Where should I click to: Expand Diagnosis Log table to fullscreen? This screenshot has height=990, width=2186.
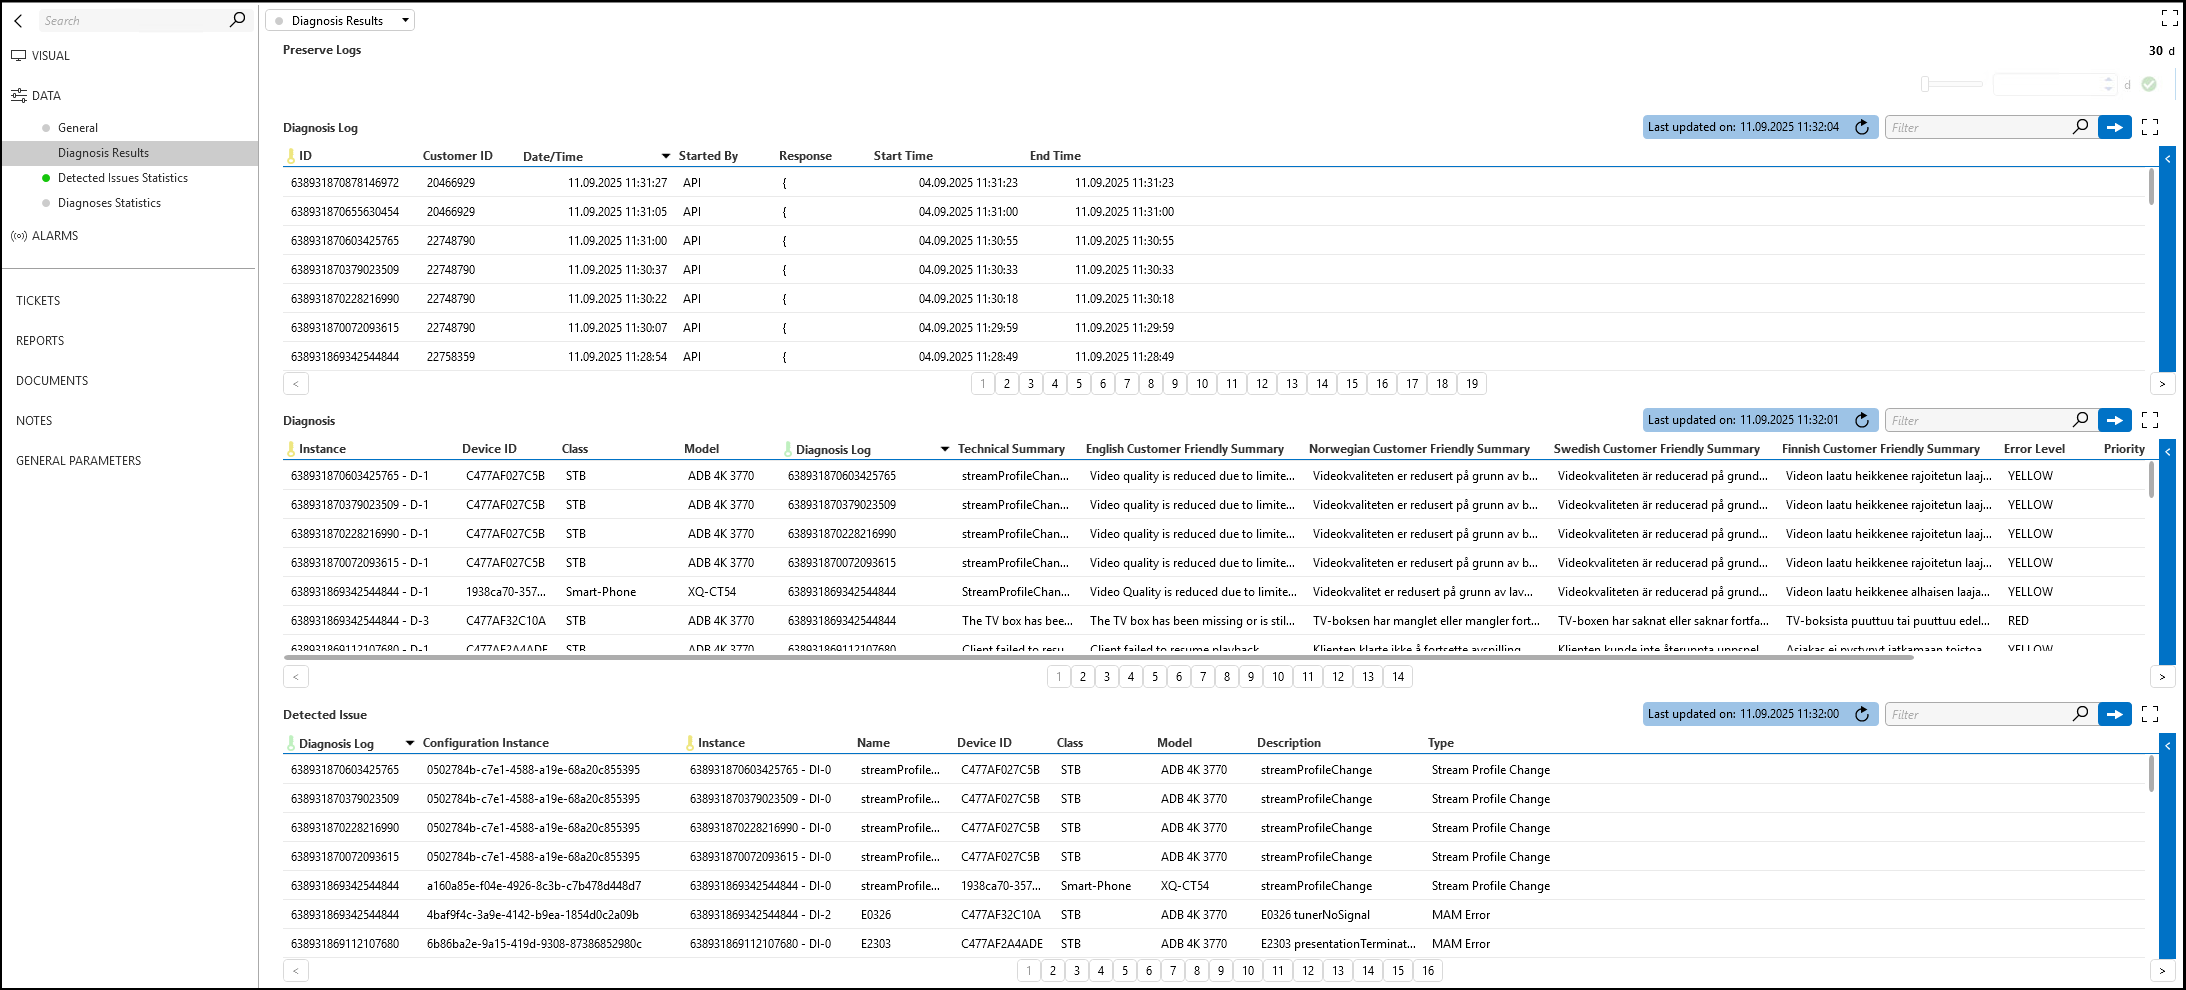coord(2150,127)
